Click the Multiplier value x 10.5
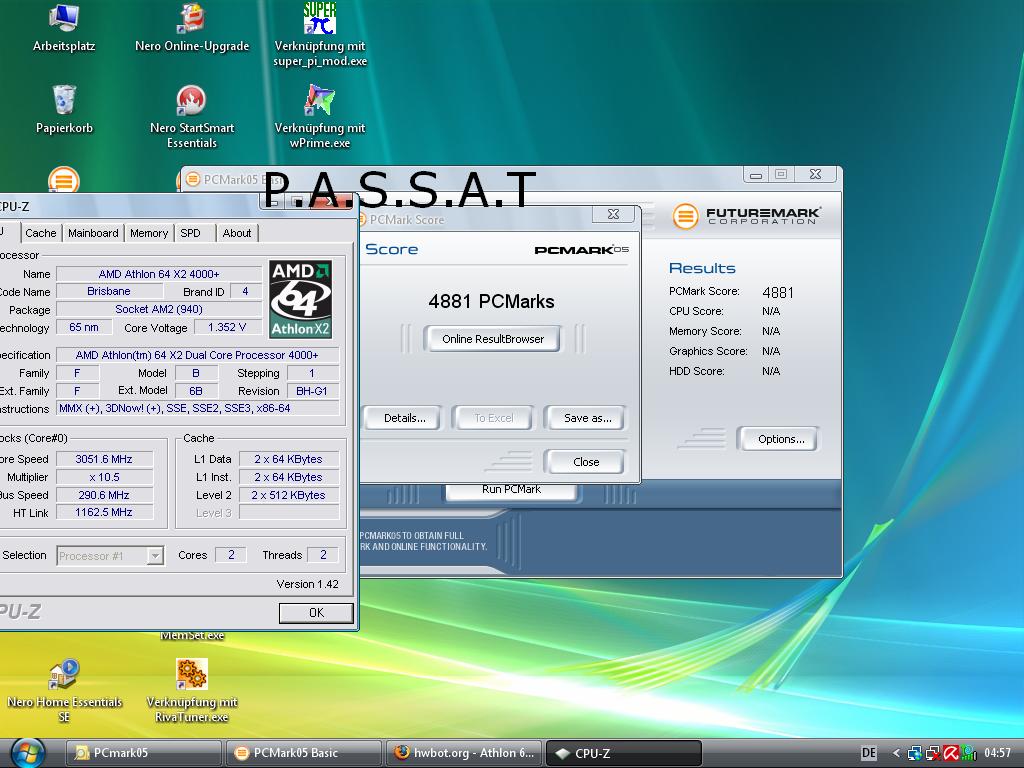The image size is (1024, 768). [104, 477]
